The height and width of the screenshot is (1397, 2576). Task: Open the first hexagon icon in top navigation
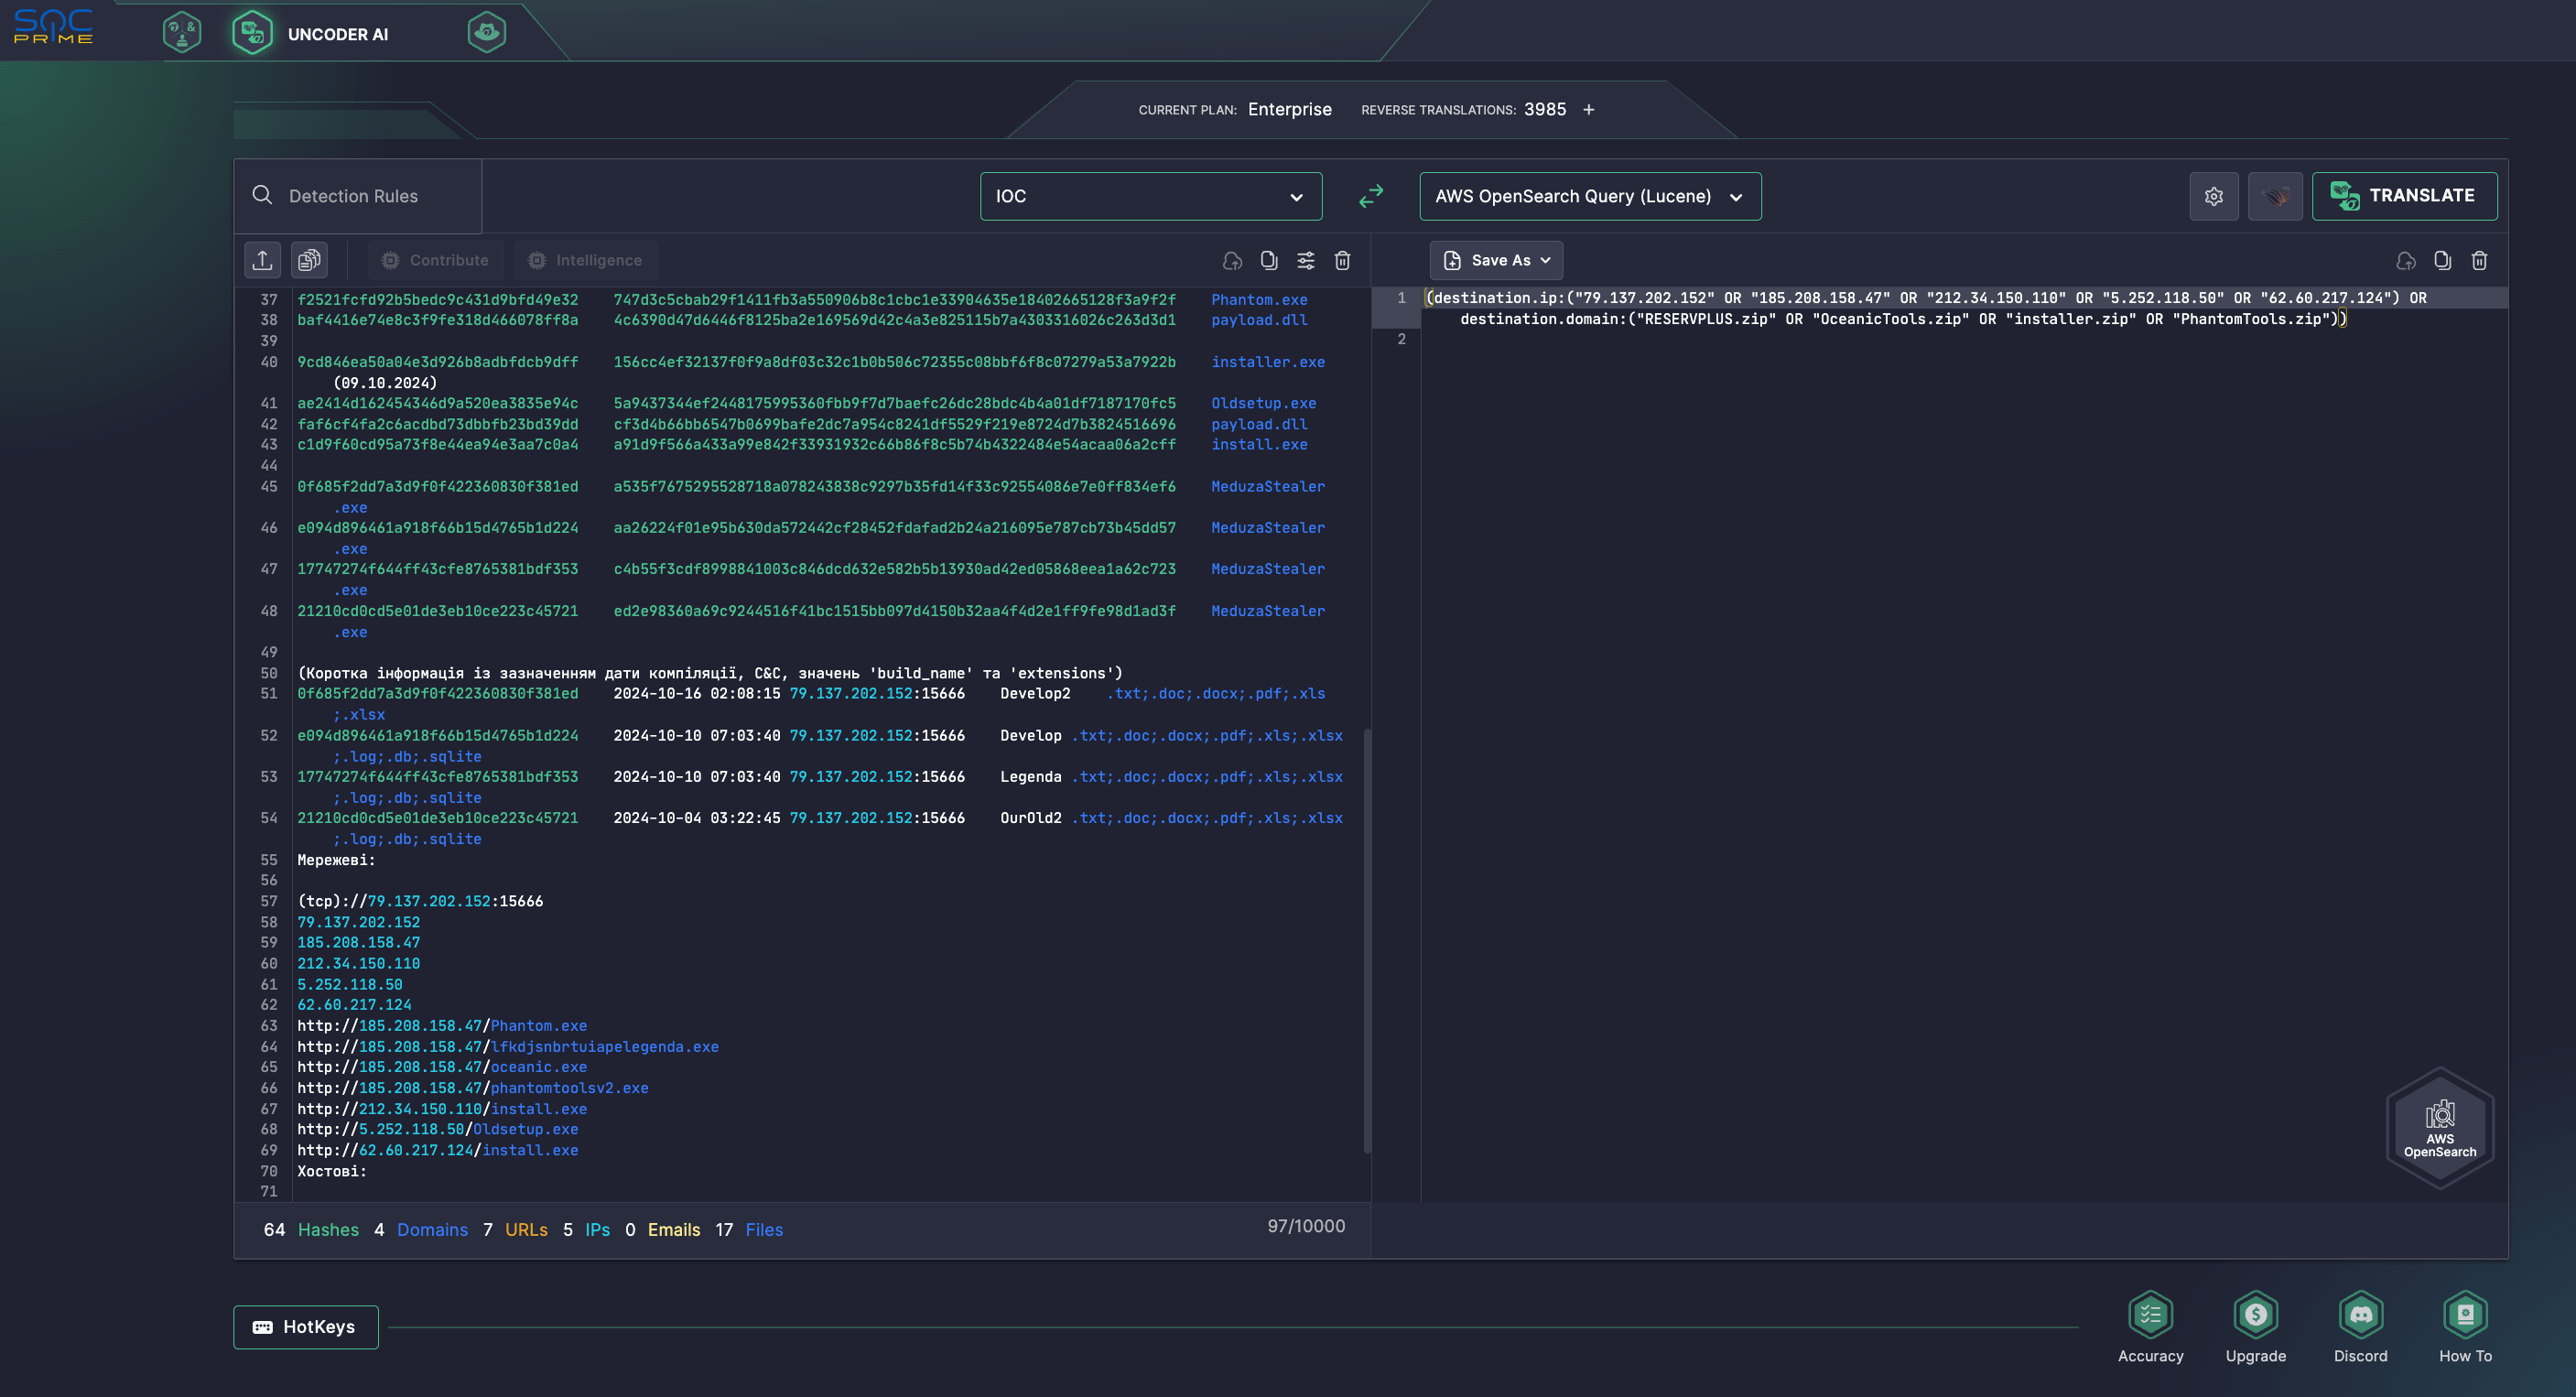[182, 33]
